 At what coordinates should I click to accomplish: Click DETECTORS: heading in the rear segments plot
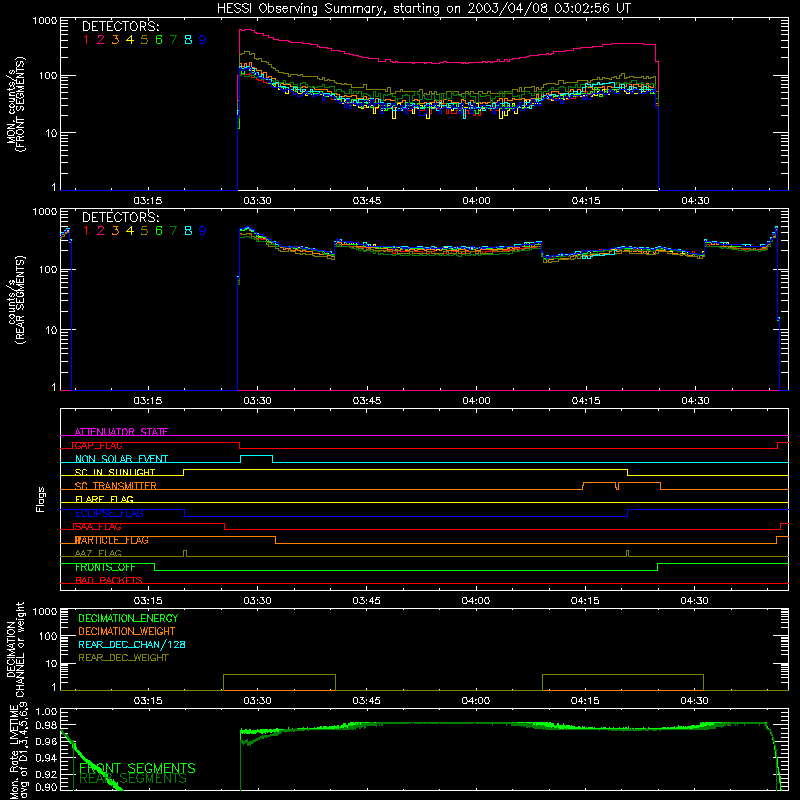[x=120, y=218]
